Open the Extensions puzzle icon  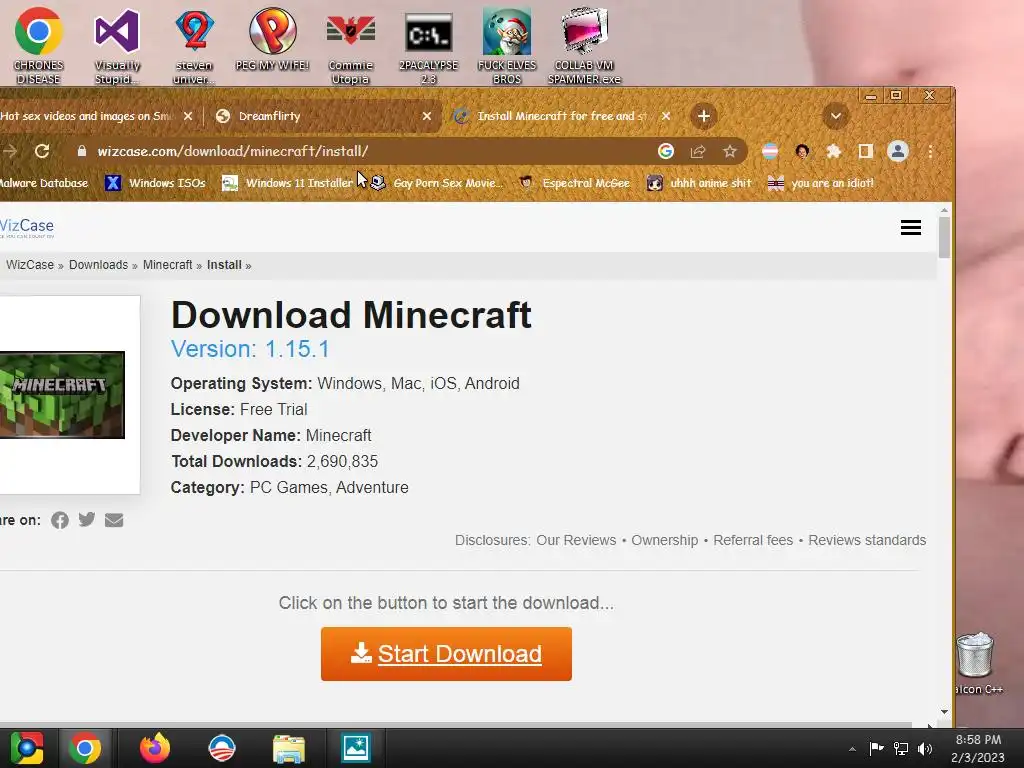(833, 152)
